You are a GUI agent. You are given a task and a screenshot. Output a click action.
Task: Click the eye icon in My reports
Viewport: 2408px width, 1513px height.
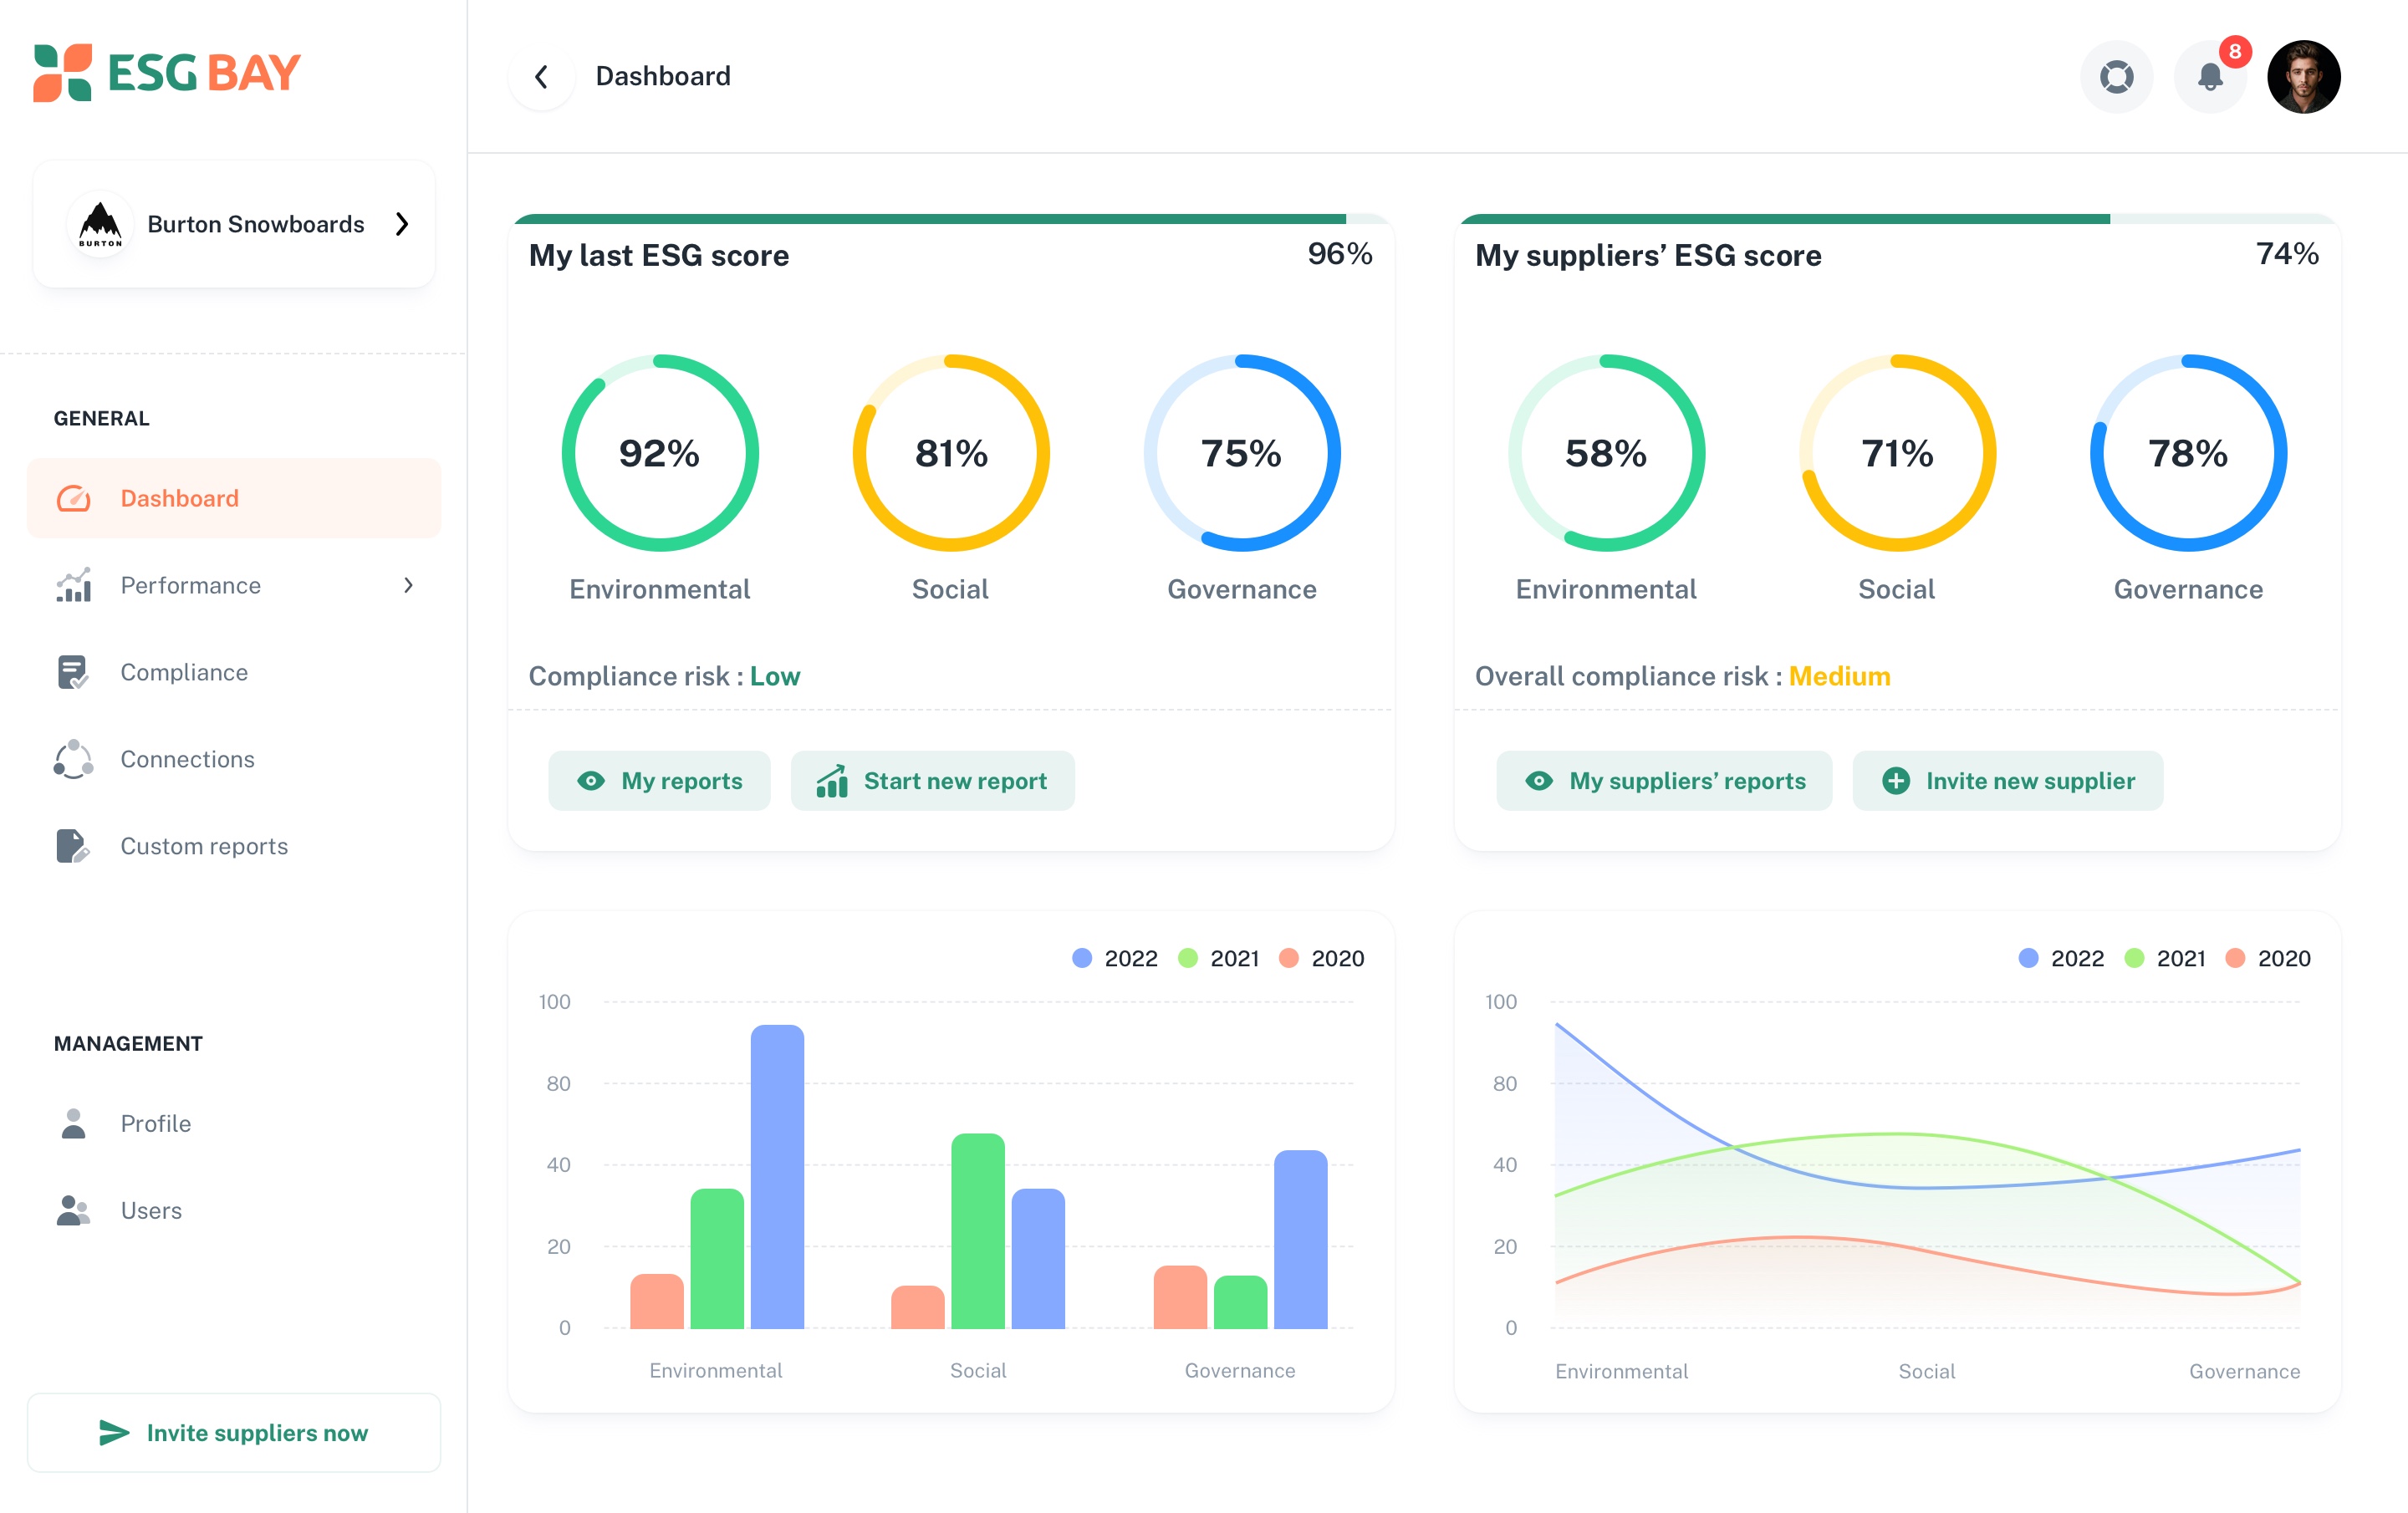591,780
